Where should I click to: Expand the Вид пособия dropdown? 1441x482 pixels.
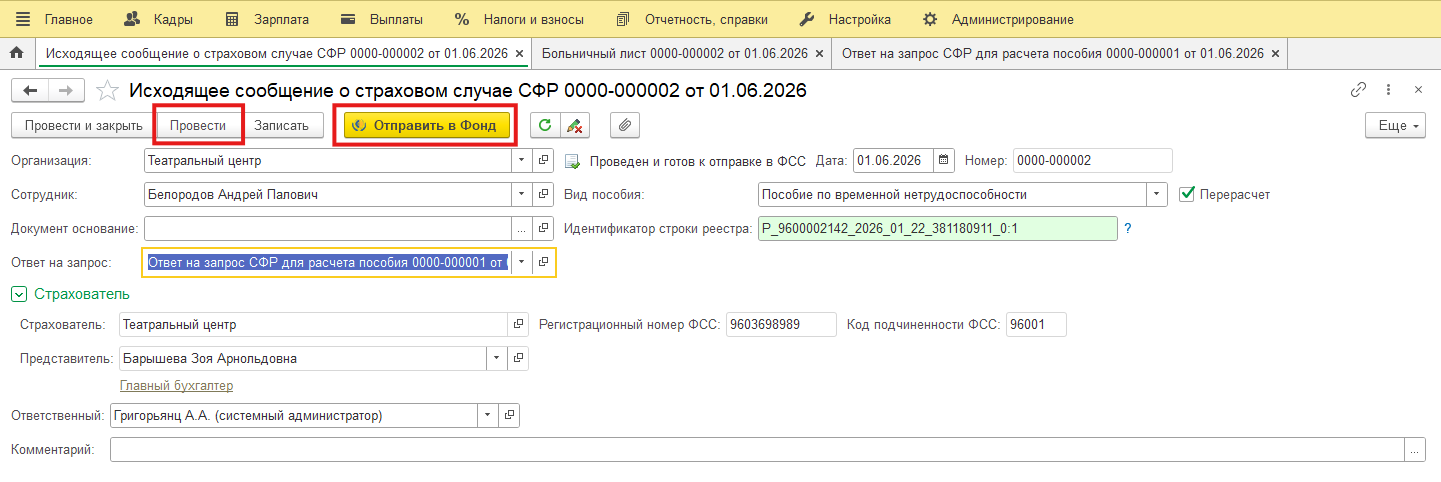(1158, 194)
